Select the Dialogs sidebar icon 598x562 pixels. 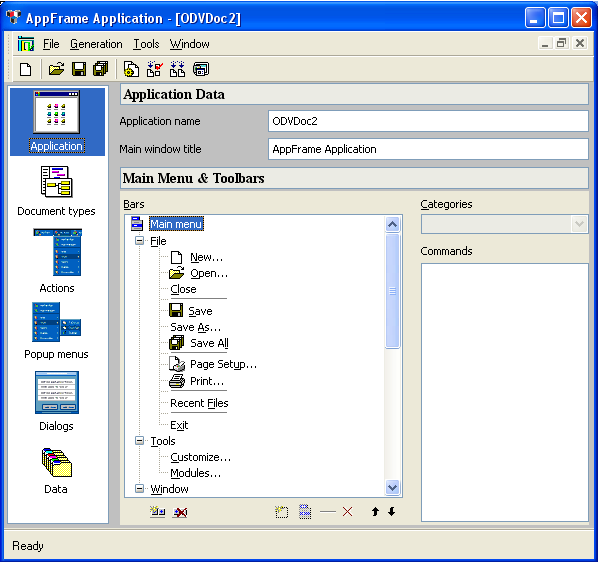point(56,401)
